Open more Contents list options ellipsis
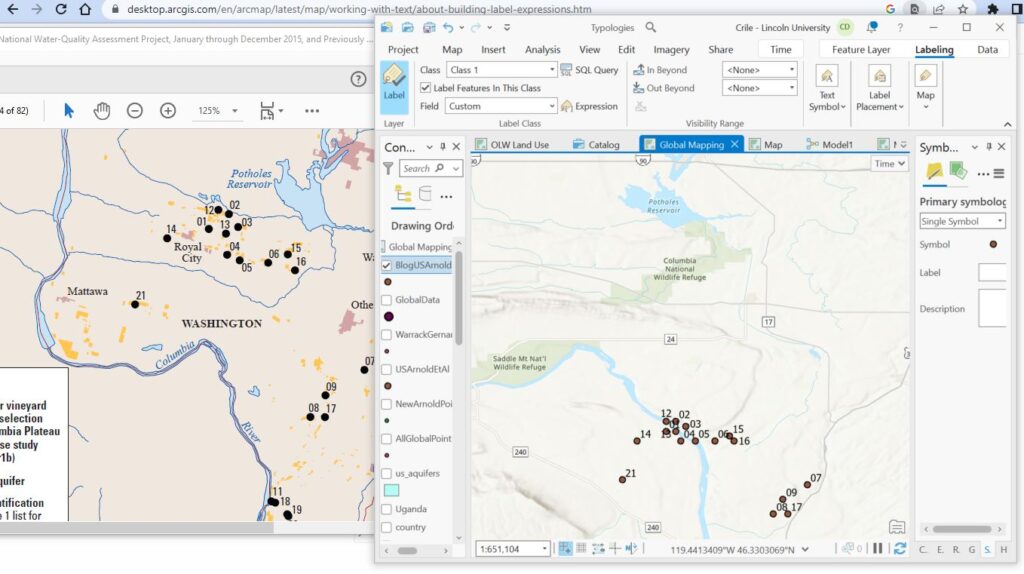Image resolution: width=1024 pixels, height=574 pixels. pos(446,196)
